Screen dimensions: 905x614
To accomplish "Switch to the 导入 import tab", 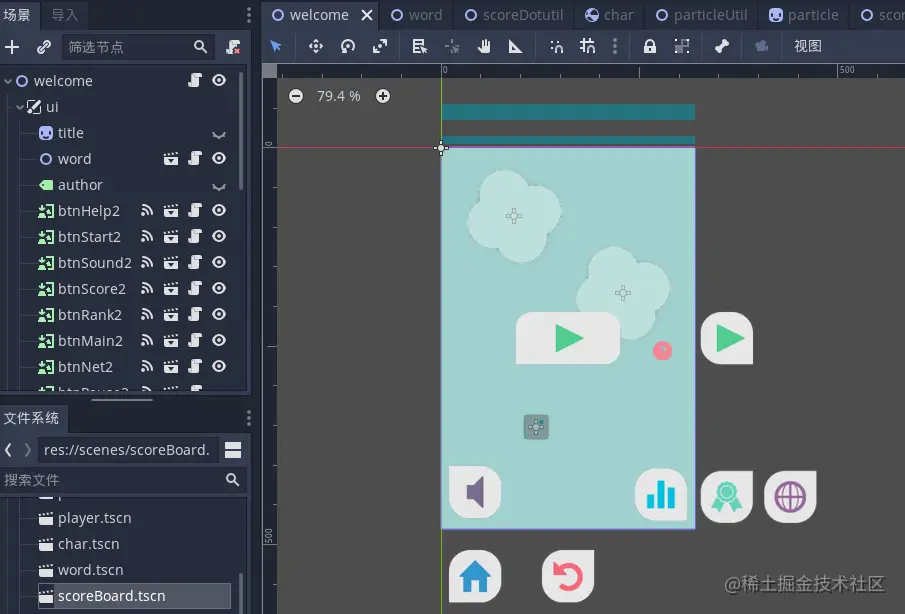I will pyautogui.click(x=65, y=14).
